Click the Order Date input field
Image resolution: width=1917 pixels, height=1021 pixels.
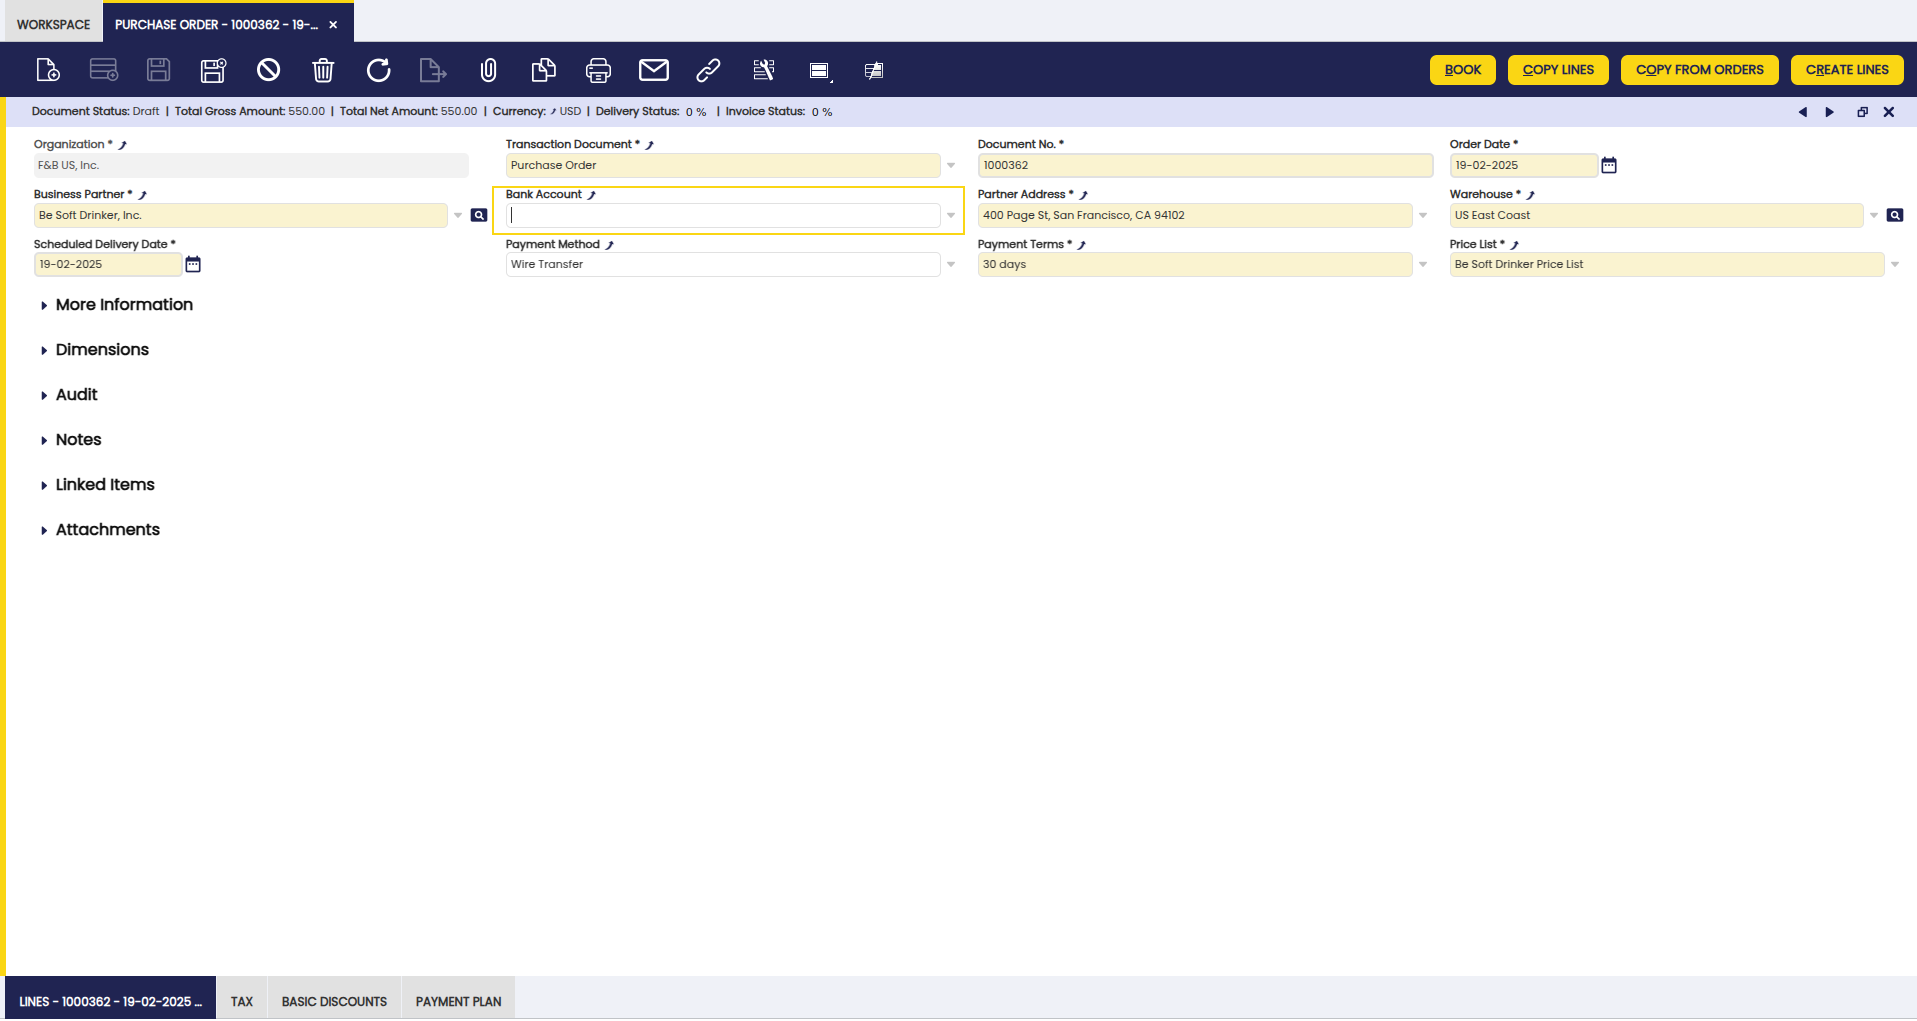1523,165
